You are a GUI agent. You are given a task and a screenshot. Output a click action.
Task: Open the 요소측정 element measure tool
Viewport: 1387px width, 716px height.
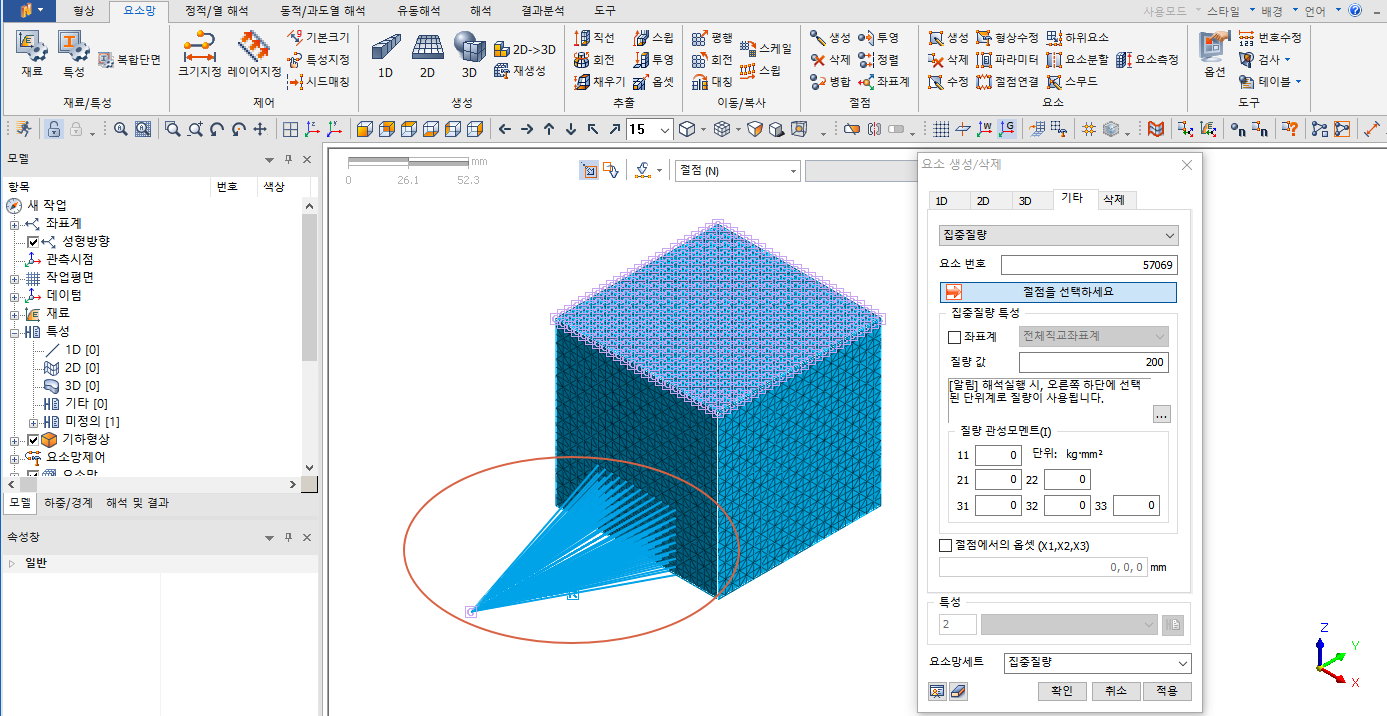pyautogui.click(x=1147, y=60)
